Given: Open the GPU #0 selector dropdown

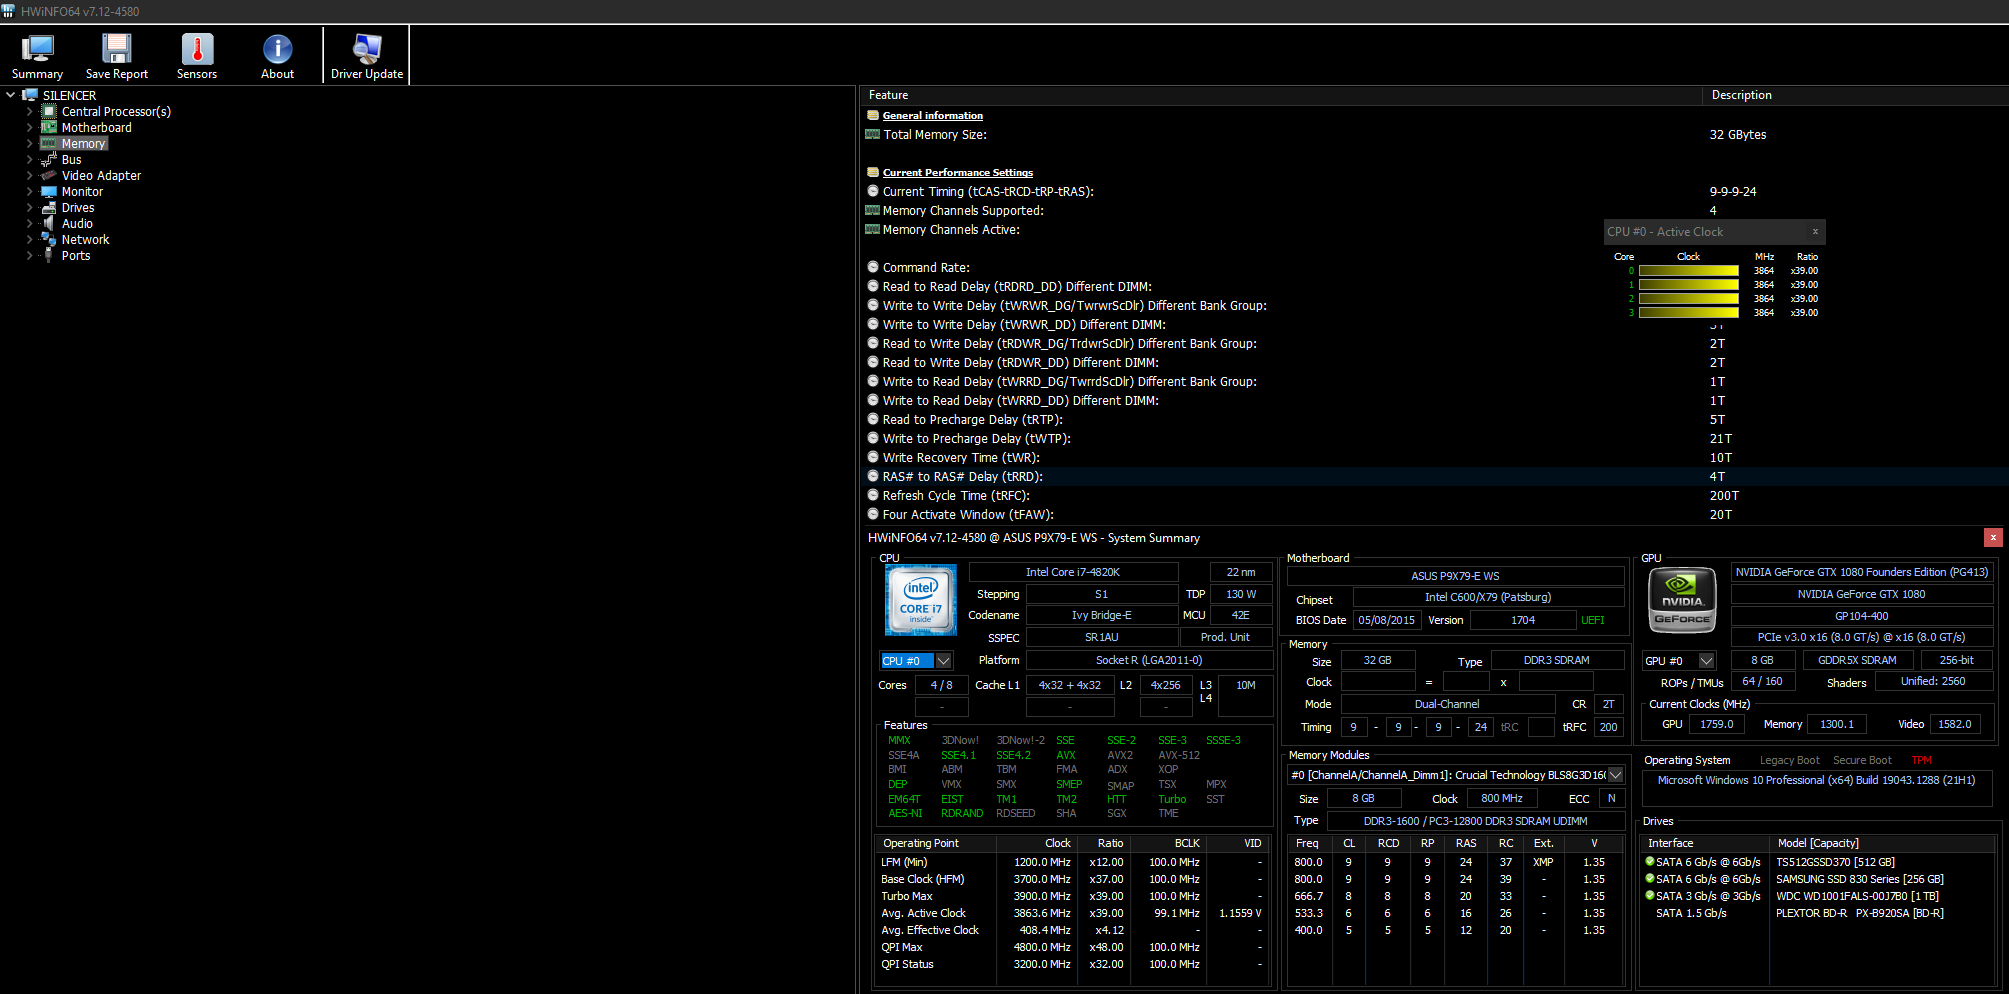Looking at the screenshot, I should 1707,661.
